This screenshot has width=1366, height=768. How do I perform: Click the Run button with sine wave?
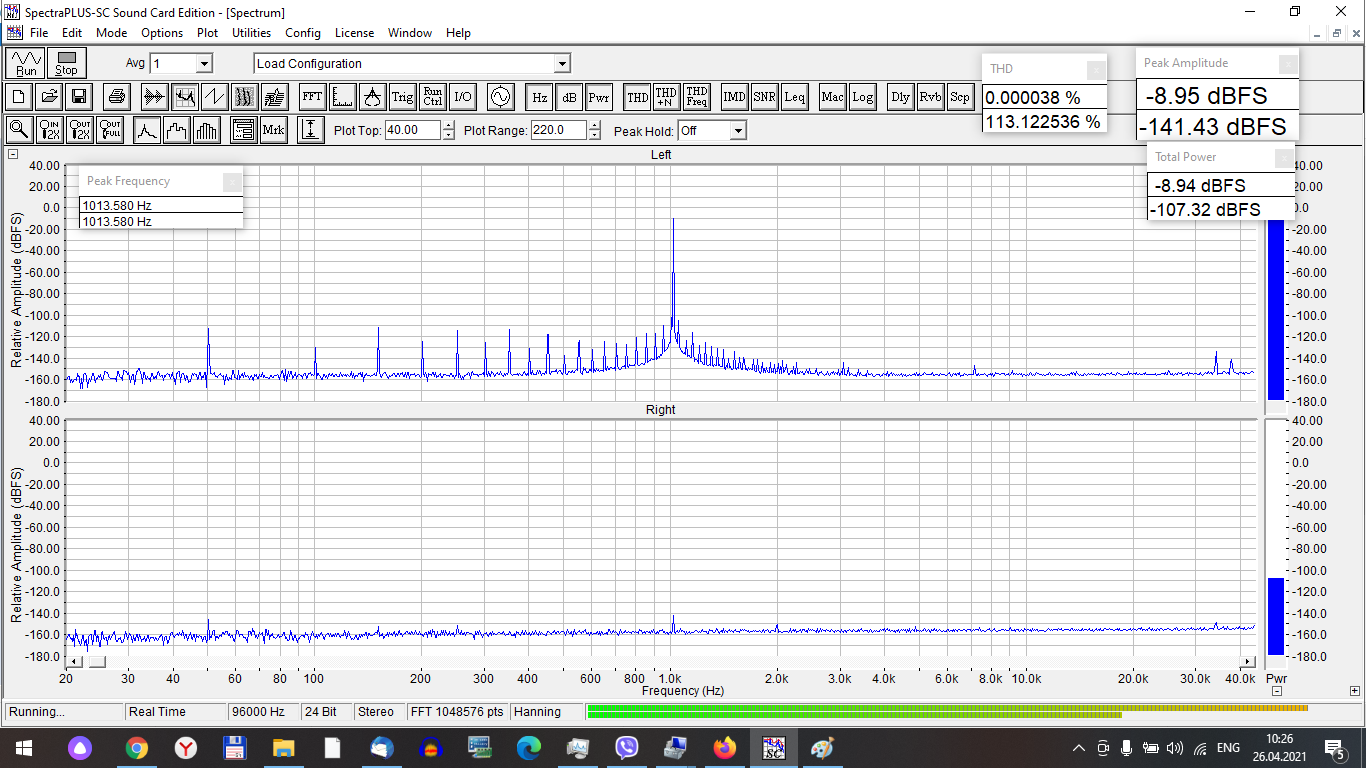click(x=26, y=63)
